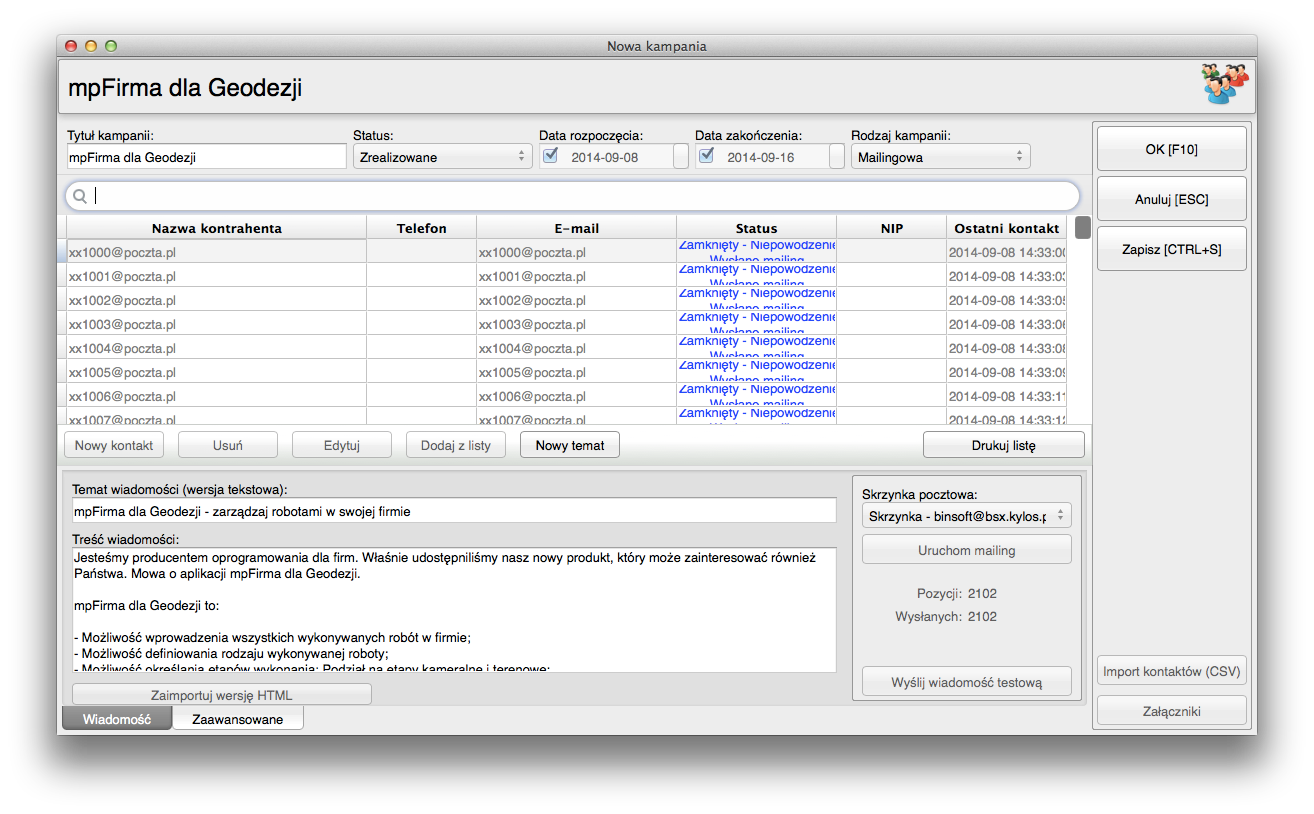Image resolution: width=1314 pixels, height=814 pixels.
Task: Click the Zaimportuj wersję HTML button
Action: point(222,695)
